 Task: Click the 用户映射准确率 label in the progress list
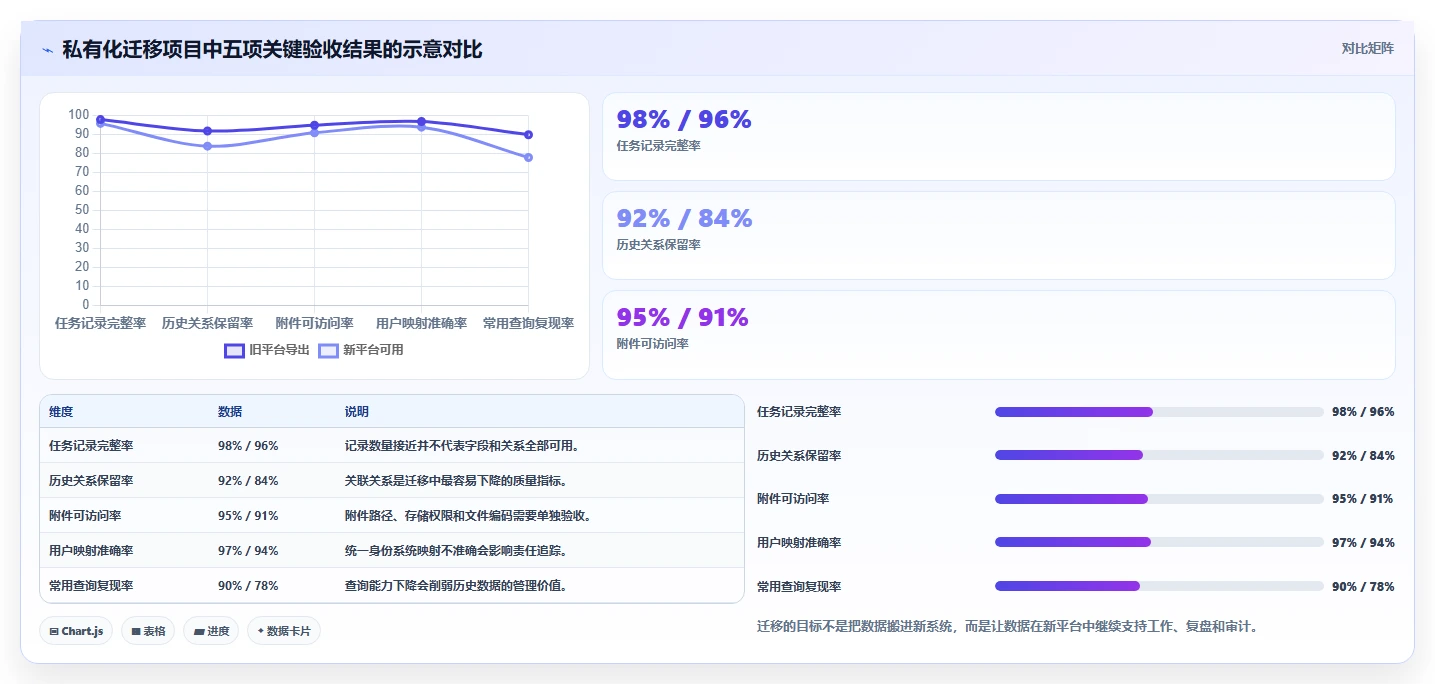tap(799, 543)
